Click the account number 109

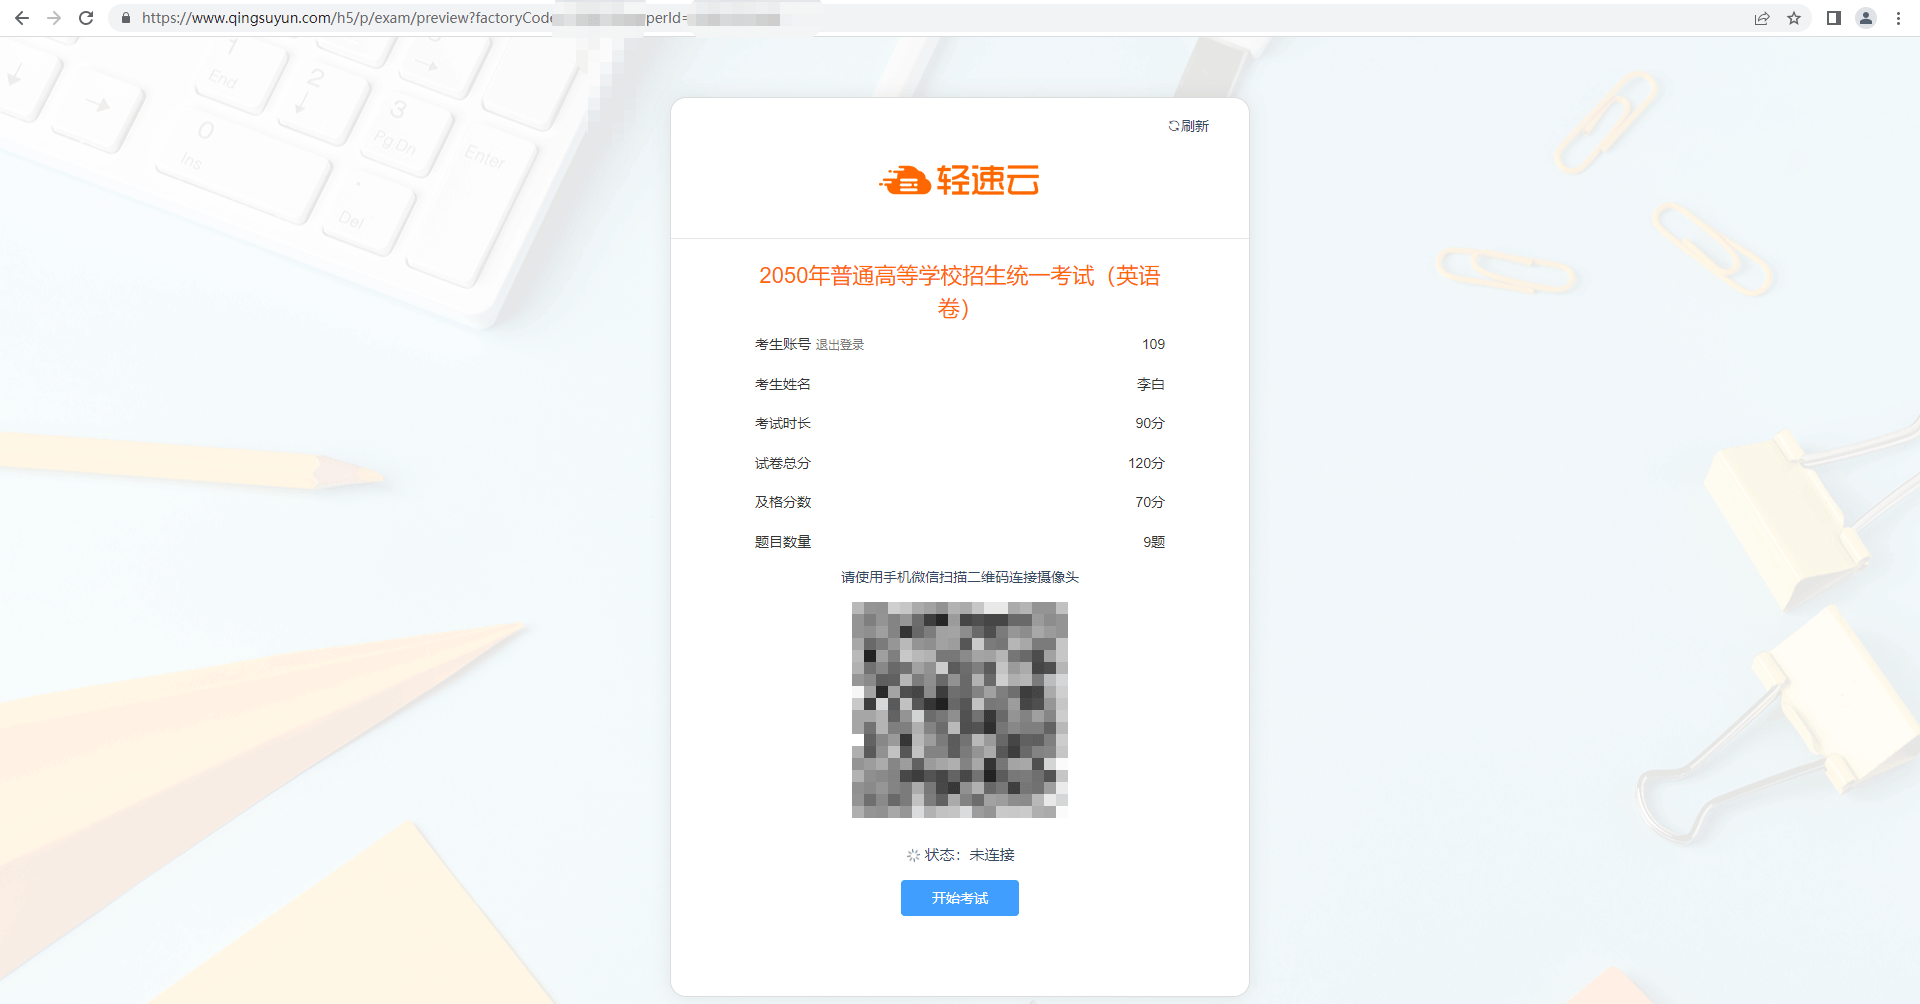click(1154, 344)
